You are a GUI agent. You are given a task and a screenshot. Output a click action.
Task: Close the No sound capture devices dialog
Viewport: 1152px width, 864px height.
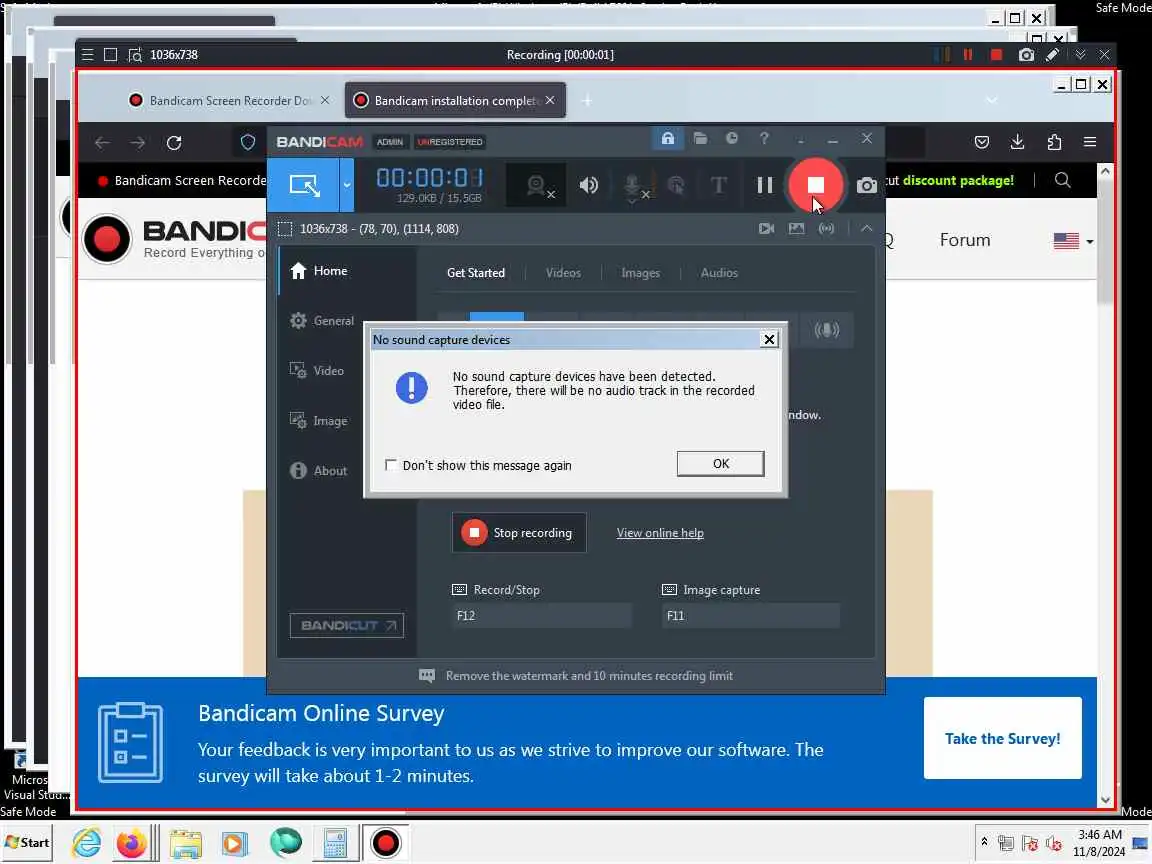pos(768,339)
